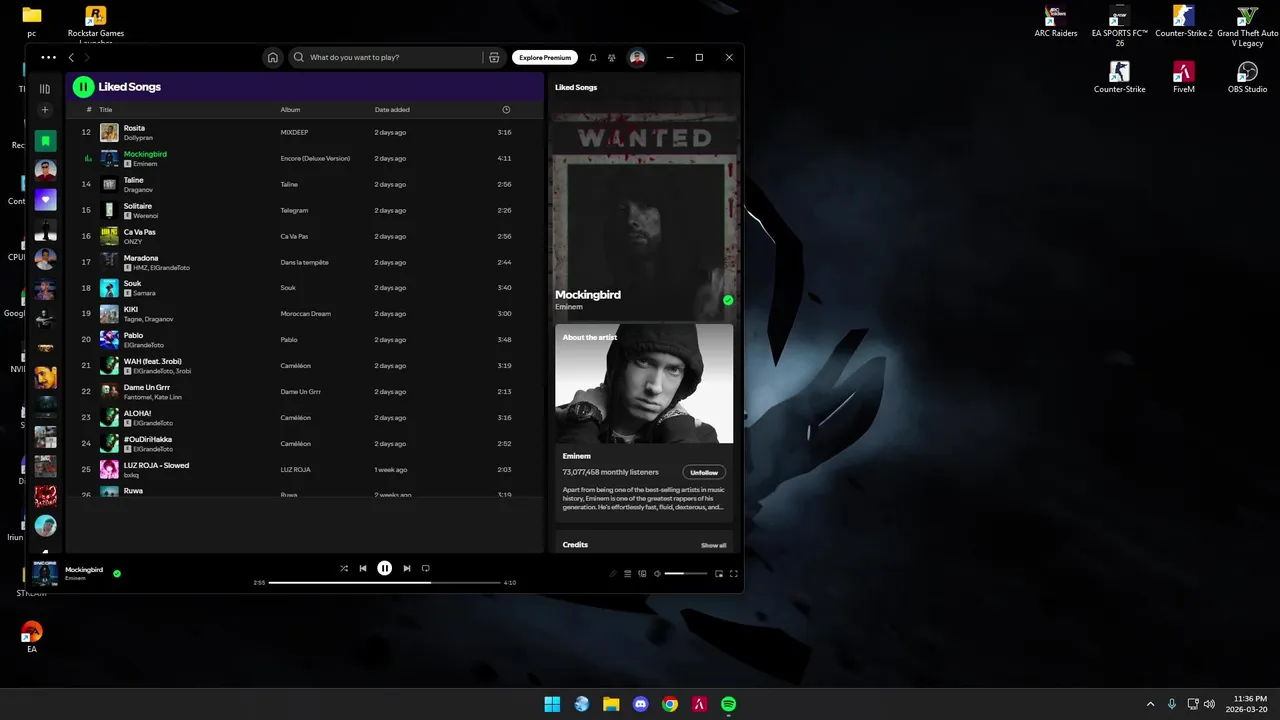Open the purple heart Liked Songs sidebar item
The width and height of the screenshot is (1280, 720).
pyautogui.click(x=45, y=200)
